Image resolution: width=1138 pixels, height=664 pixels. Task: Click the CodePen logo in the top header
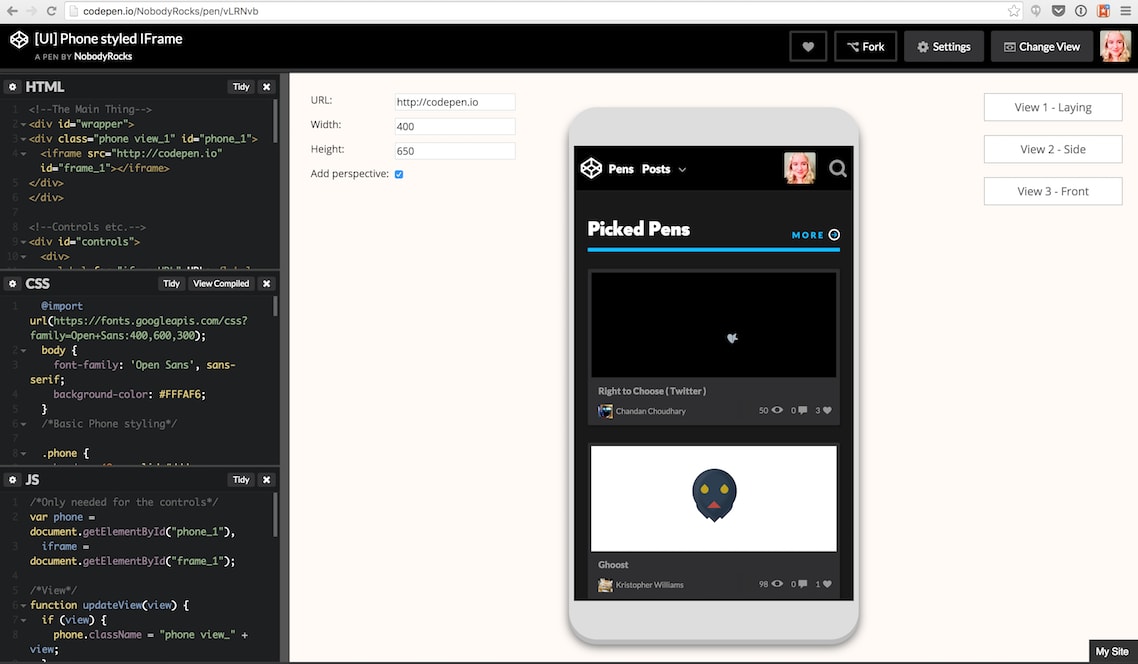18,38
